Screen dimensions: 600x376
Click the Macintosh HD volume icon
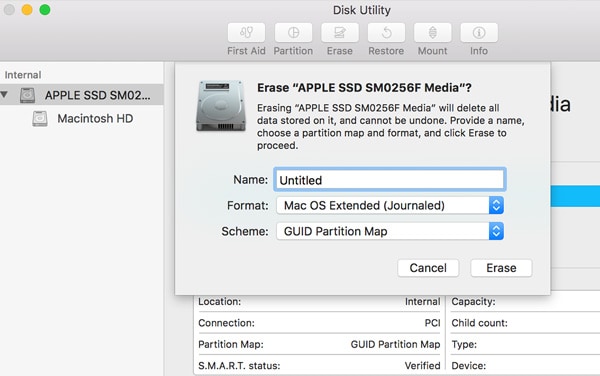pyautogui.click(x=40, y=119)
